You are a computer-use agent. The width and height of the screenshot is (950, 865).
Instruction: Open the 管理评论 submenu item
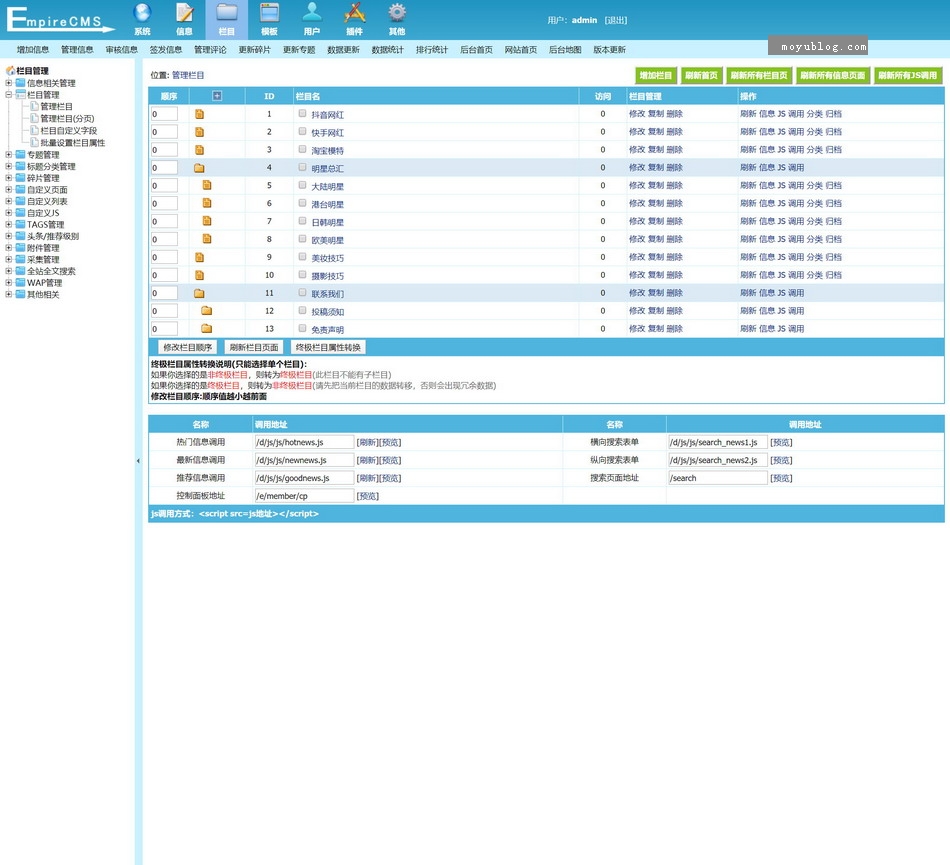point(210,50)
